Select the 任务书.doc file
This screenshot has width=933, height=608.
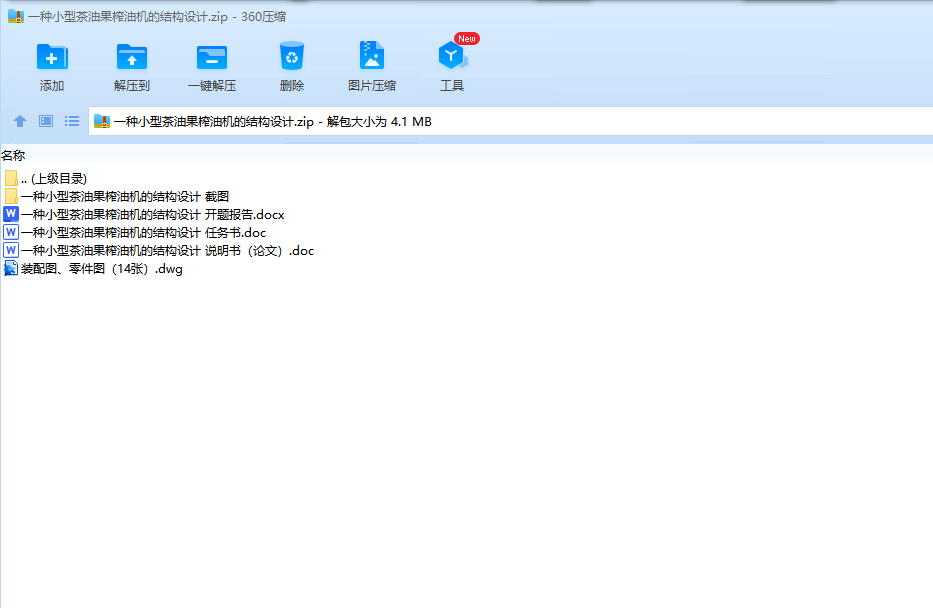pos(134,233)
